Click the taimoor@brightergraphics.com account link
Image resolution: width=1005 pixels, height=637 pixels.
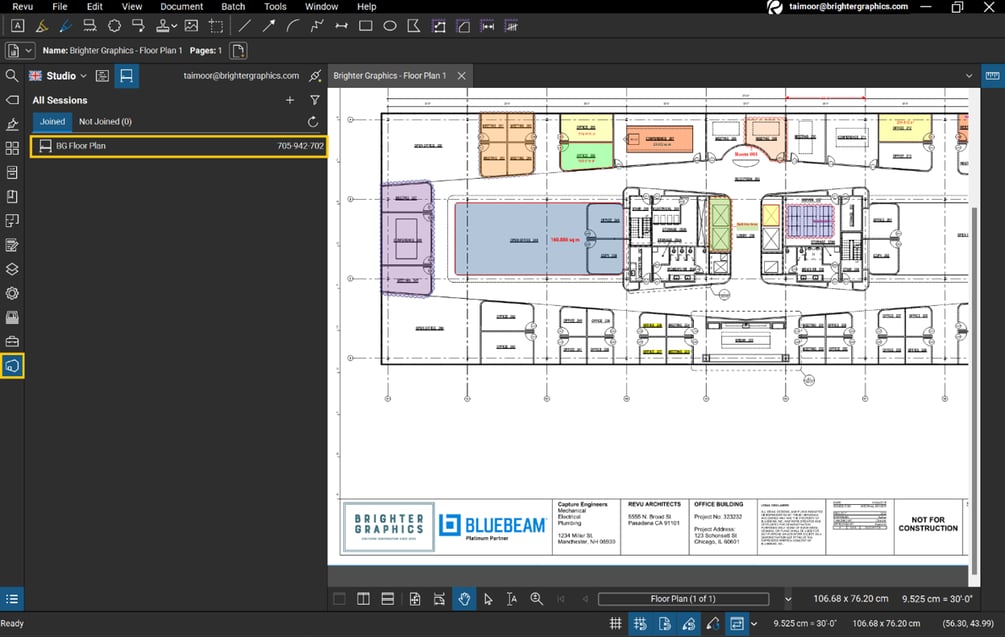[x=240, y=75]
